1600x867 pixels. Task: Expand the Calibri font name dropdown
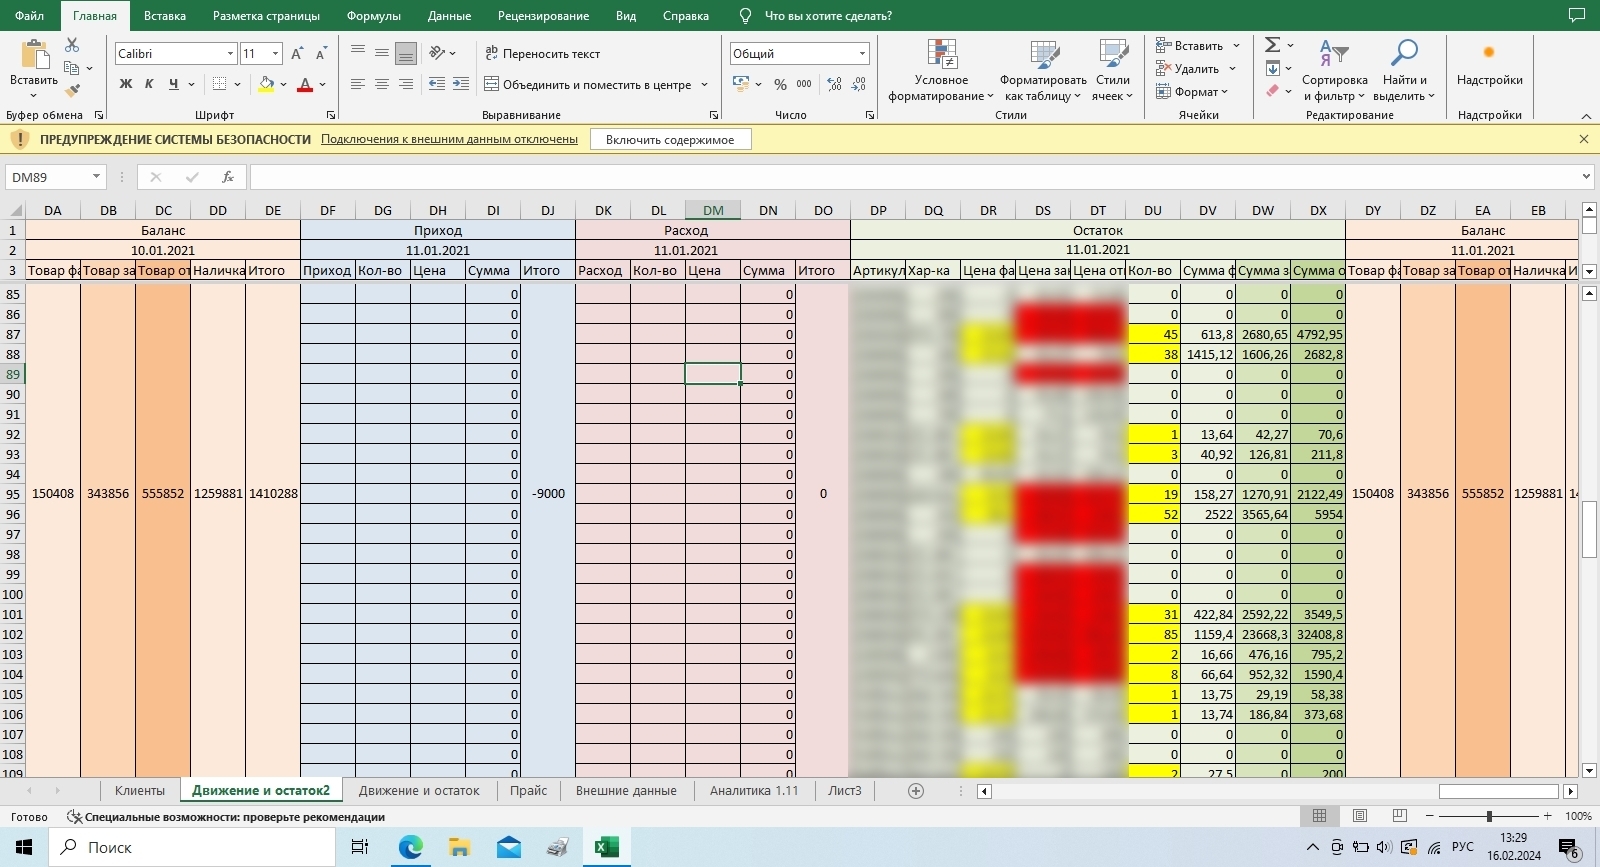230,54
